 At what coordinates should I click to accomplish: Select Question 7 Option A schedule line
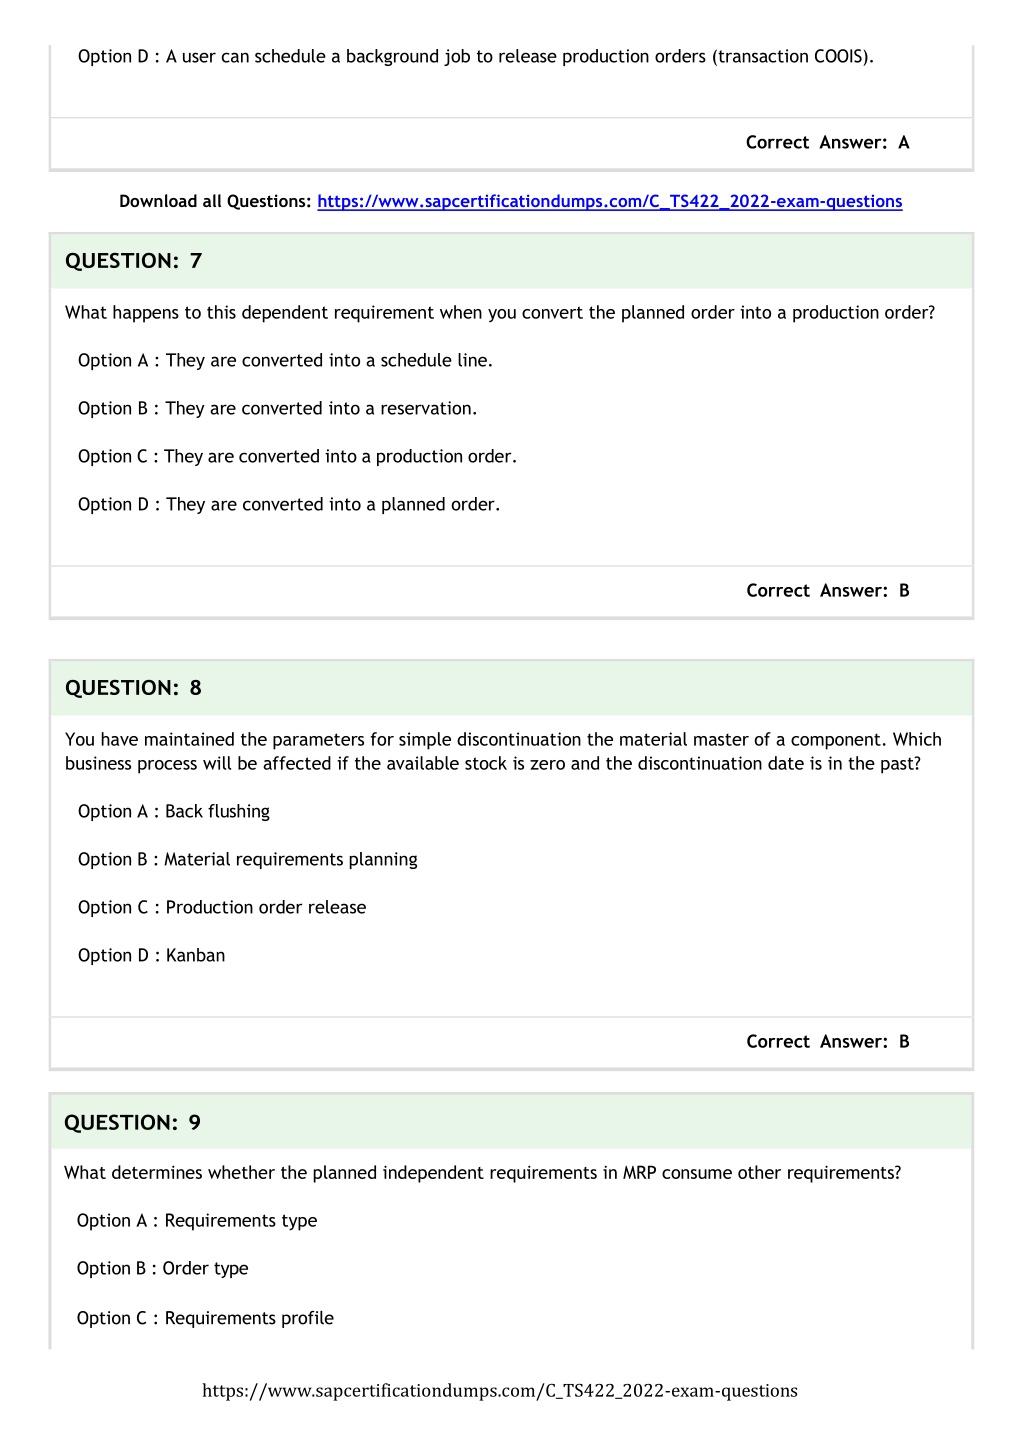pos(285,360)
